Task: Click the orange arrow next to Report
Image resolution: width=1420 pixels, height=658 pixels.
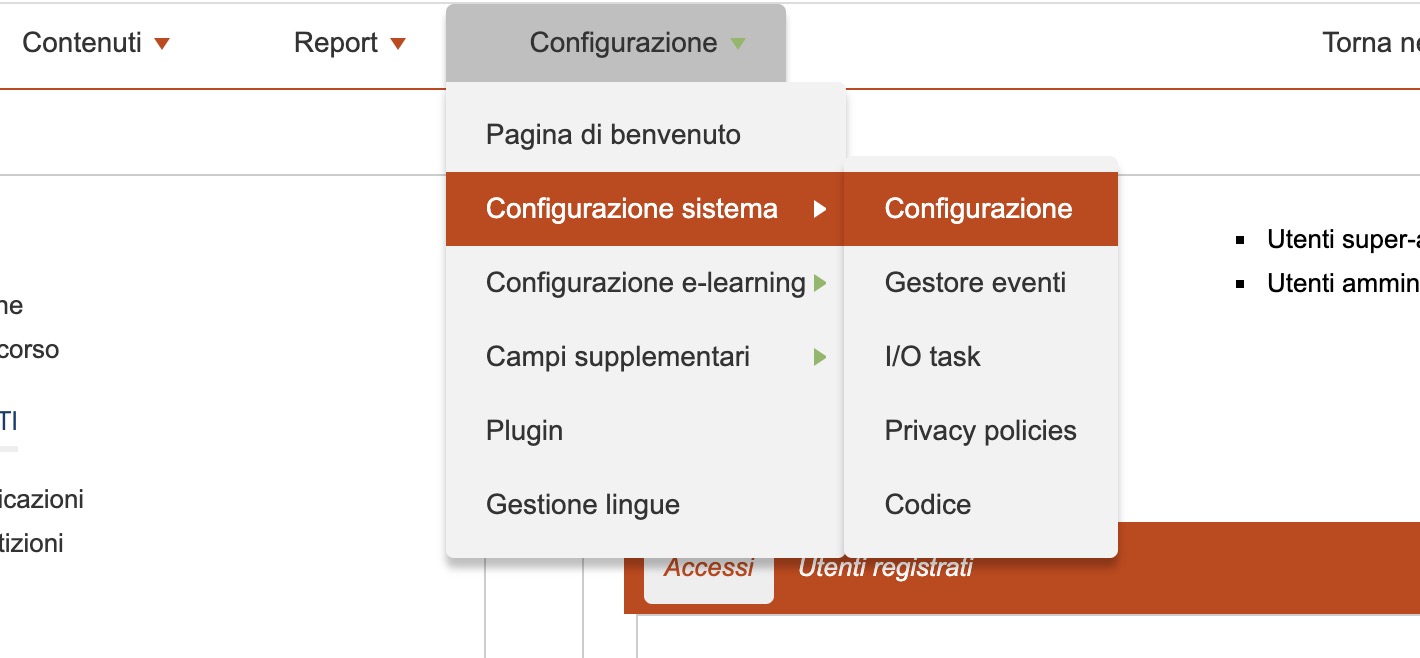Action: (398, 44)
